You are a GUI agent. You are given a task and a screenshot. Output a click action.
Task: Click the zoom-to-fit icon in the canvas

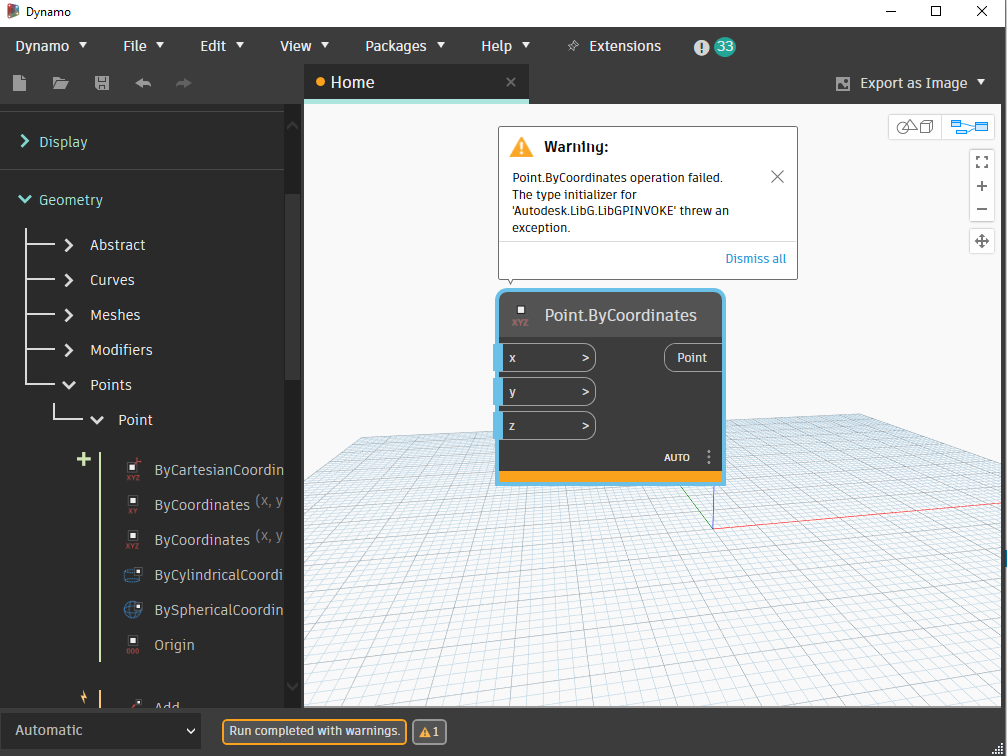[x=981, y=162]
